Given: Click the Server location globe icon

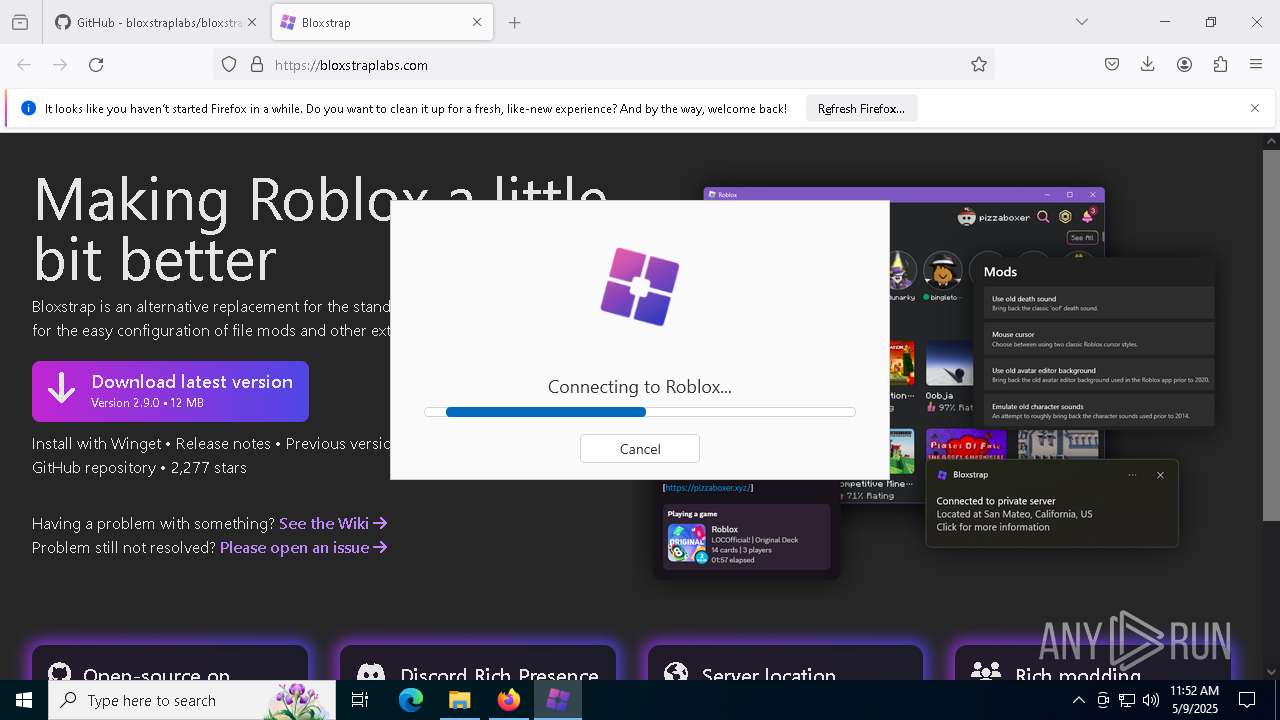Looking at the screenshot, I should [677, 673].
